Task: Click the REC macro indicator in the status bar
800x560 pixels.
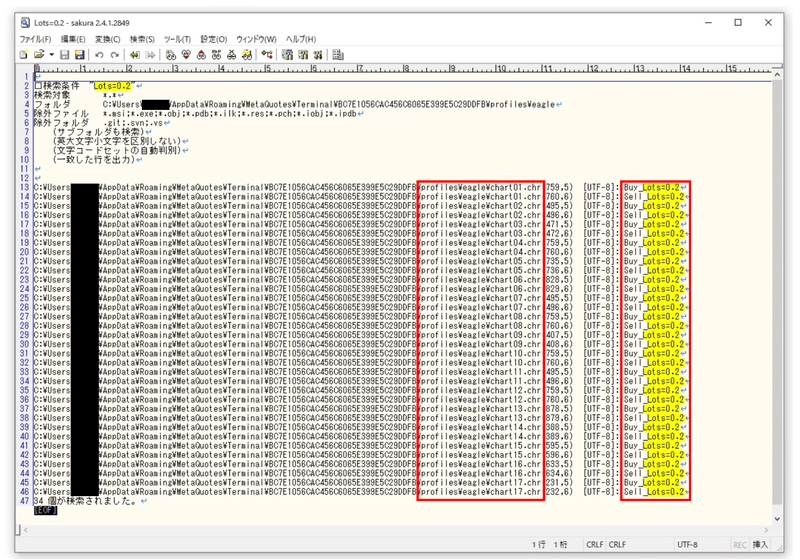Action: point(740,545)
